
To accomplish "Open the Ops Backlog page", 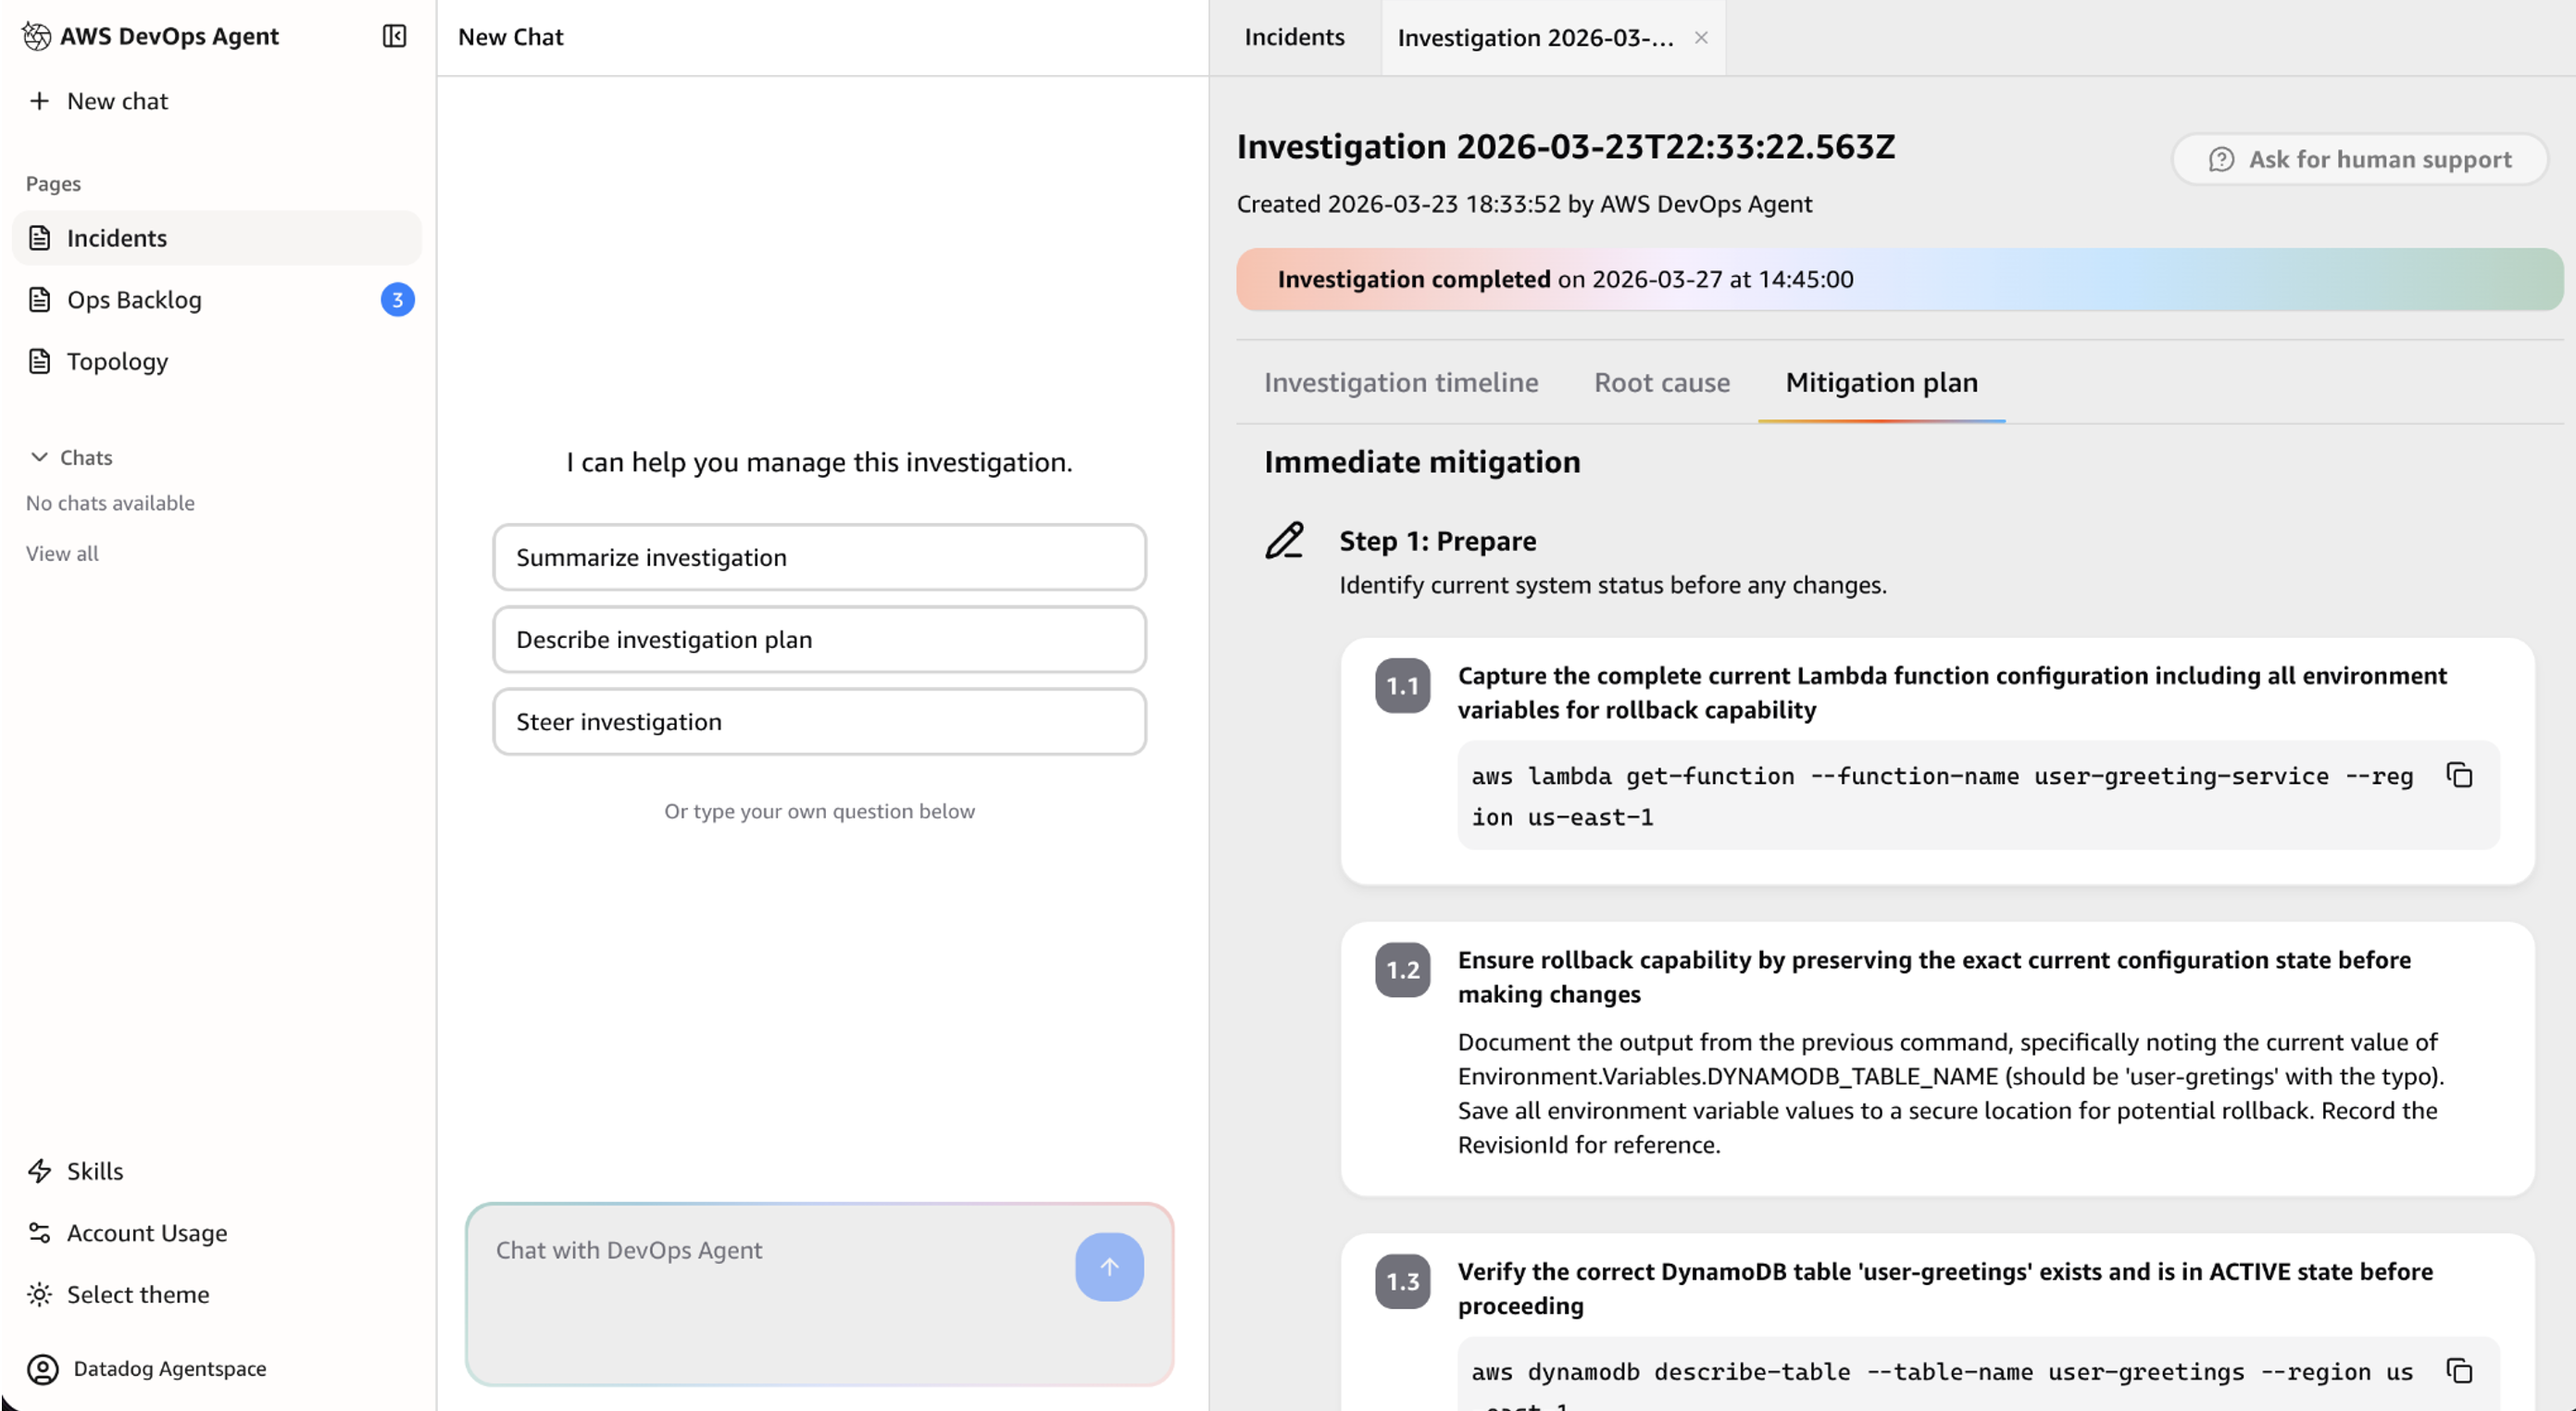I will 216,300.
